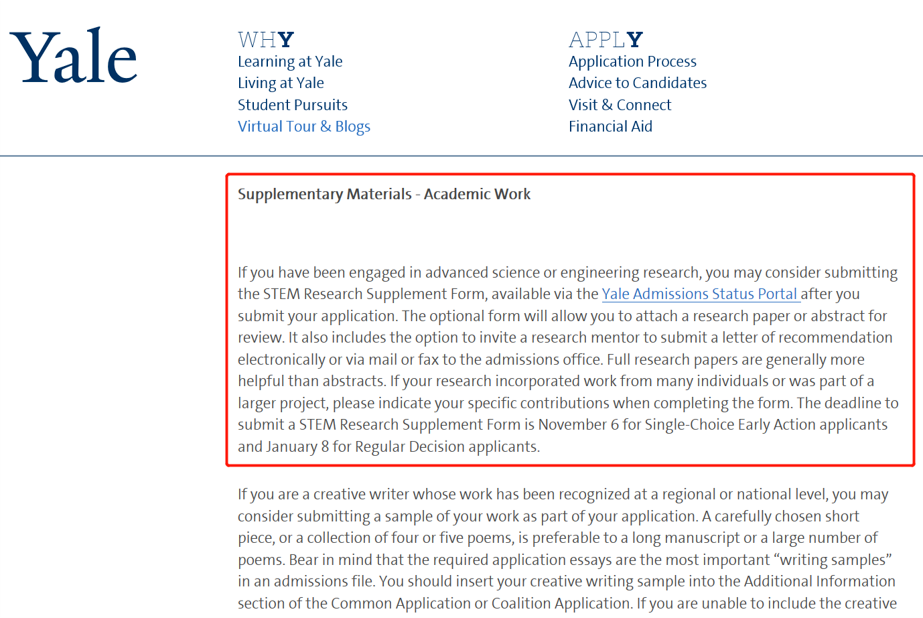This screenshot has width=923, height=618.
Task: Click the 'November 6' deadline text
Action: (x=582, y=425)
